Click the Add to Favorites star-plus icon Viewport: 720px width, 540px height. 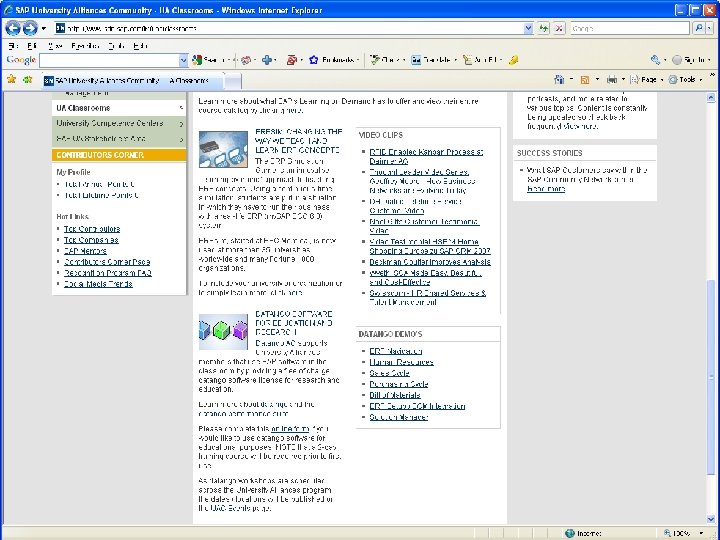[28, 79]
